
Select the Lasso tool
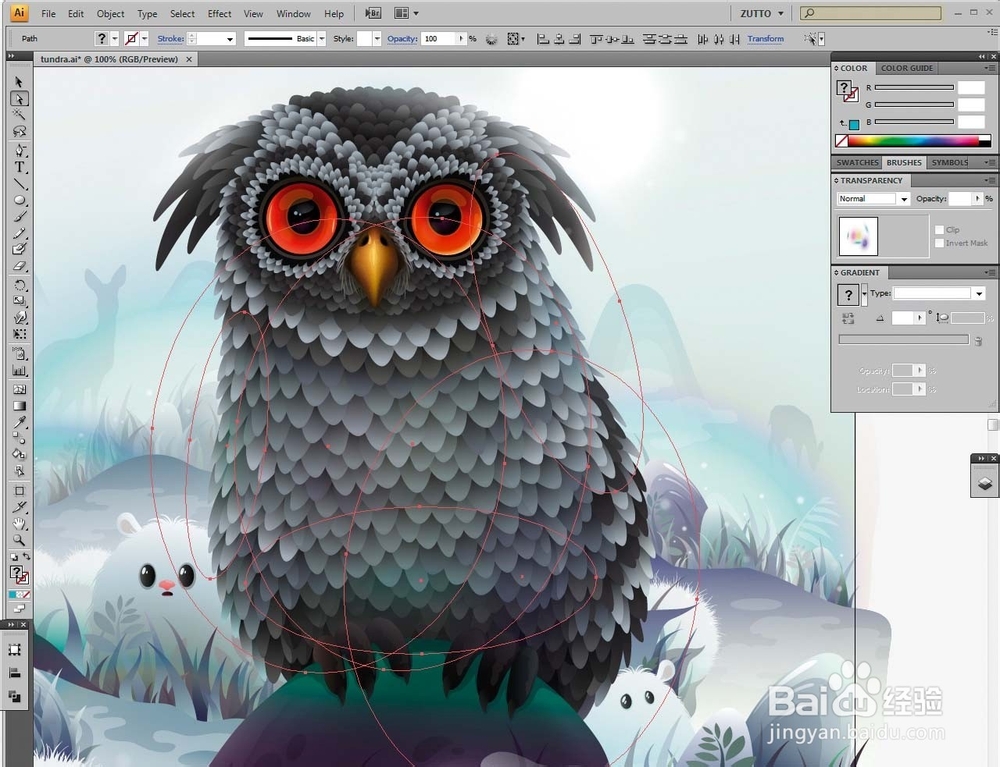pyautogui.click(x=19, y=131)
